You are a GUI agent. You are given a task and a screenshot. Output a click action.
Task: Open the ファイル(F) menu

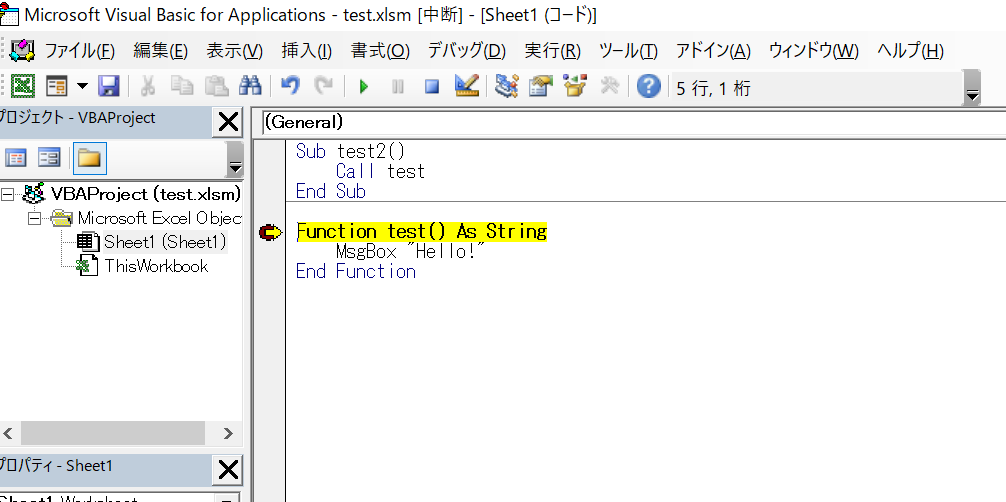click(x=79, y=51)
